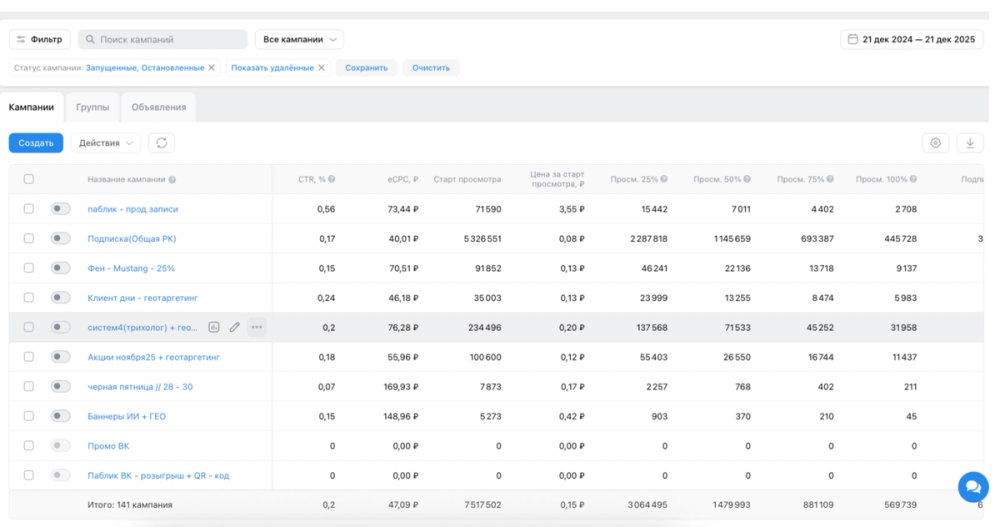Click the help icon next to CTR, %
Image resolution: width=1000 pixels, height=527 pixels.
pyautogui.click(x=332, y=179)
